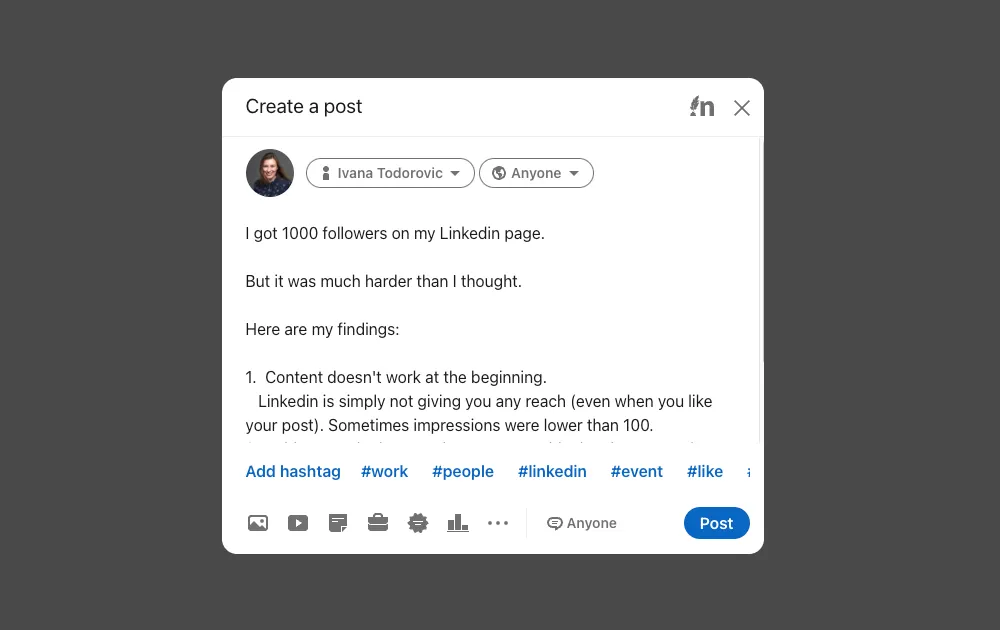Toggle the #work hashtag
The width and height of the screenshot is (1000, 630).
coord(384,471)
